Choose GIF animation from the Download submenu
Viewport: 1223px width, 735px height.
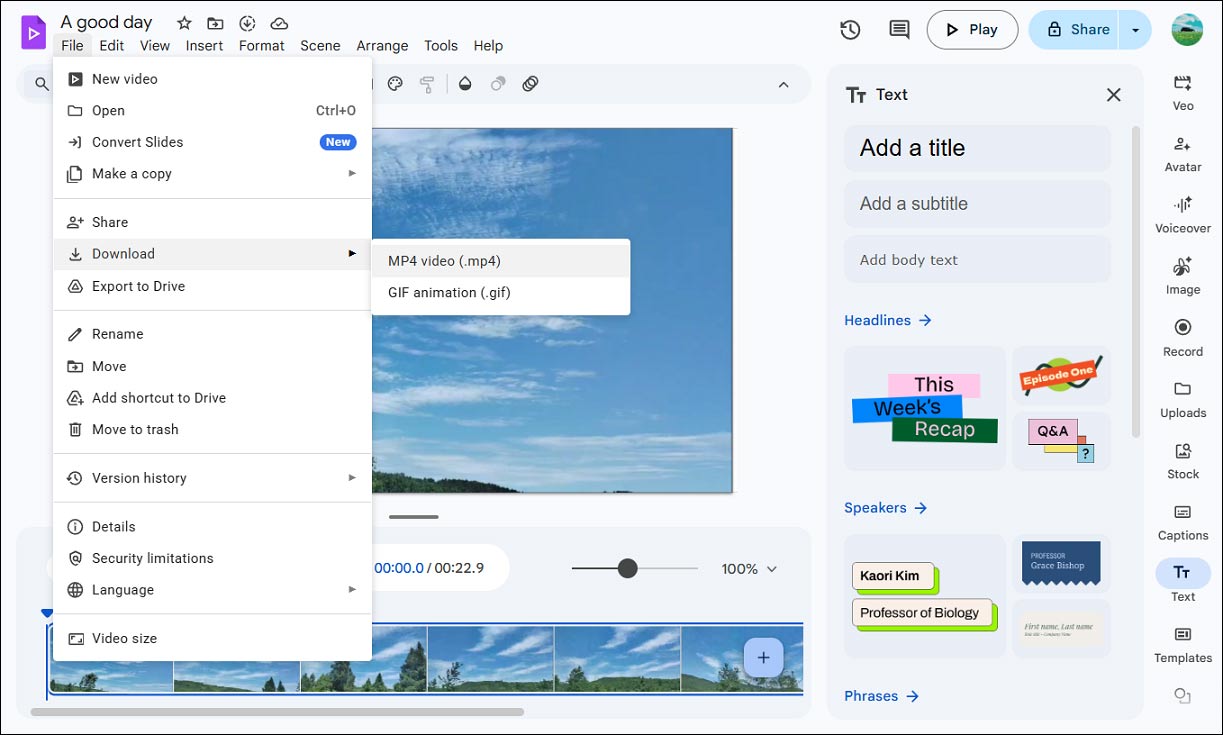[446, 292]
